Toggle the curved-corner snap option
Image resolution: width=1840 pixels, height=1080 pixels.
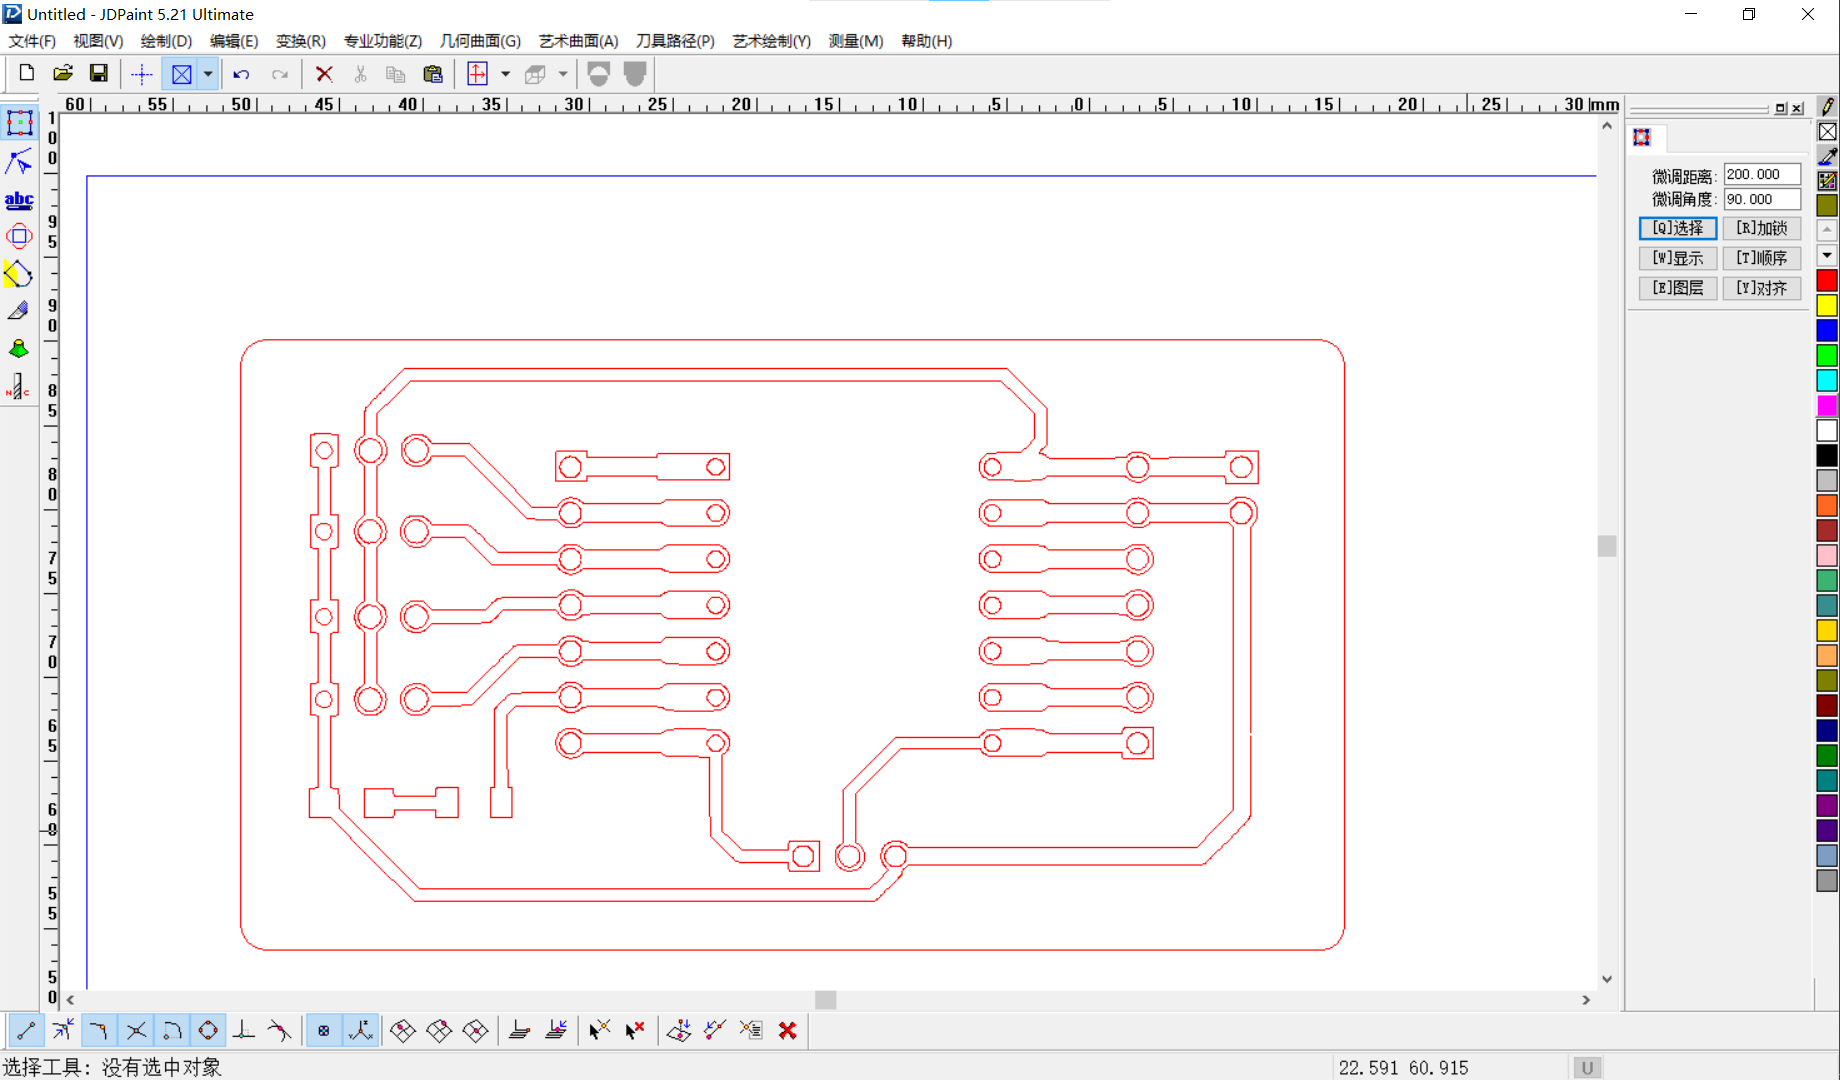pyautogui.click(x=98, y=1030)
